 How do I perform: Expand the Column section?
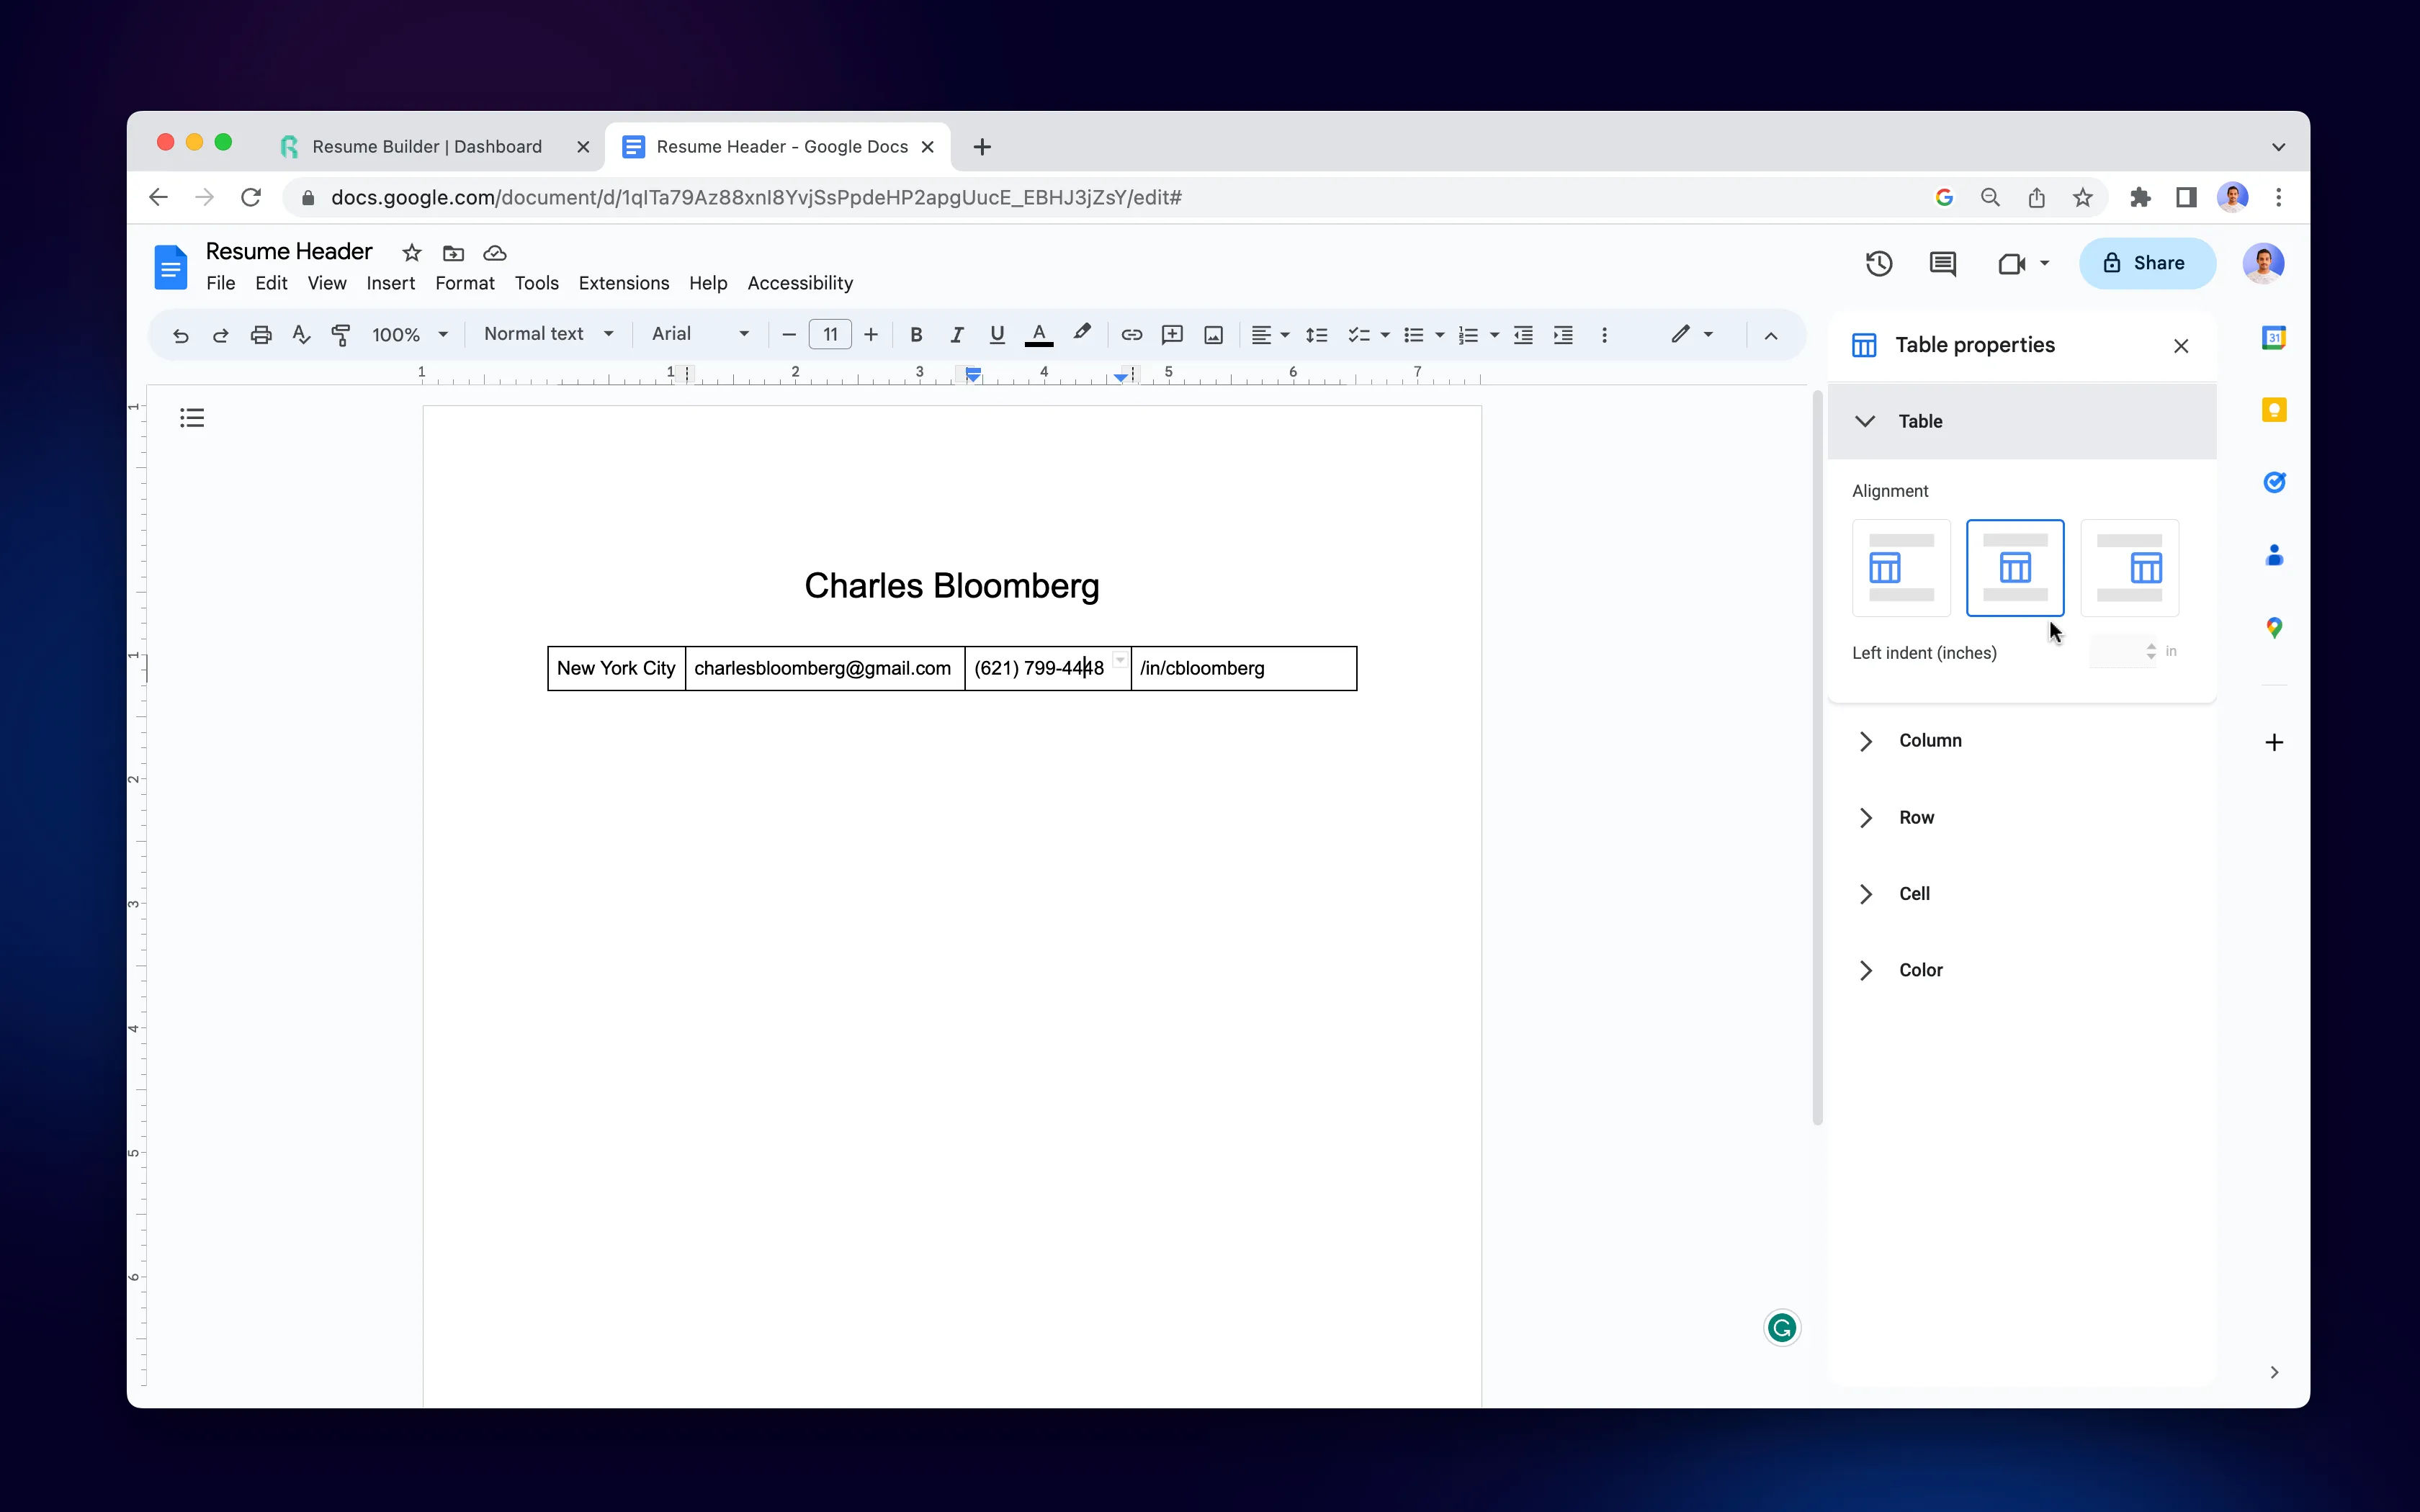coord(1866,739)
